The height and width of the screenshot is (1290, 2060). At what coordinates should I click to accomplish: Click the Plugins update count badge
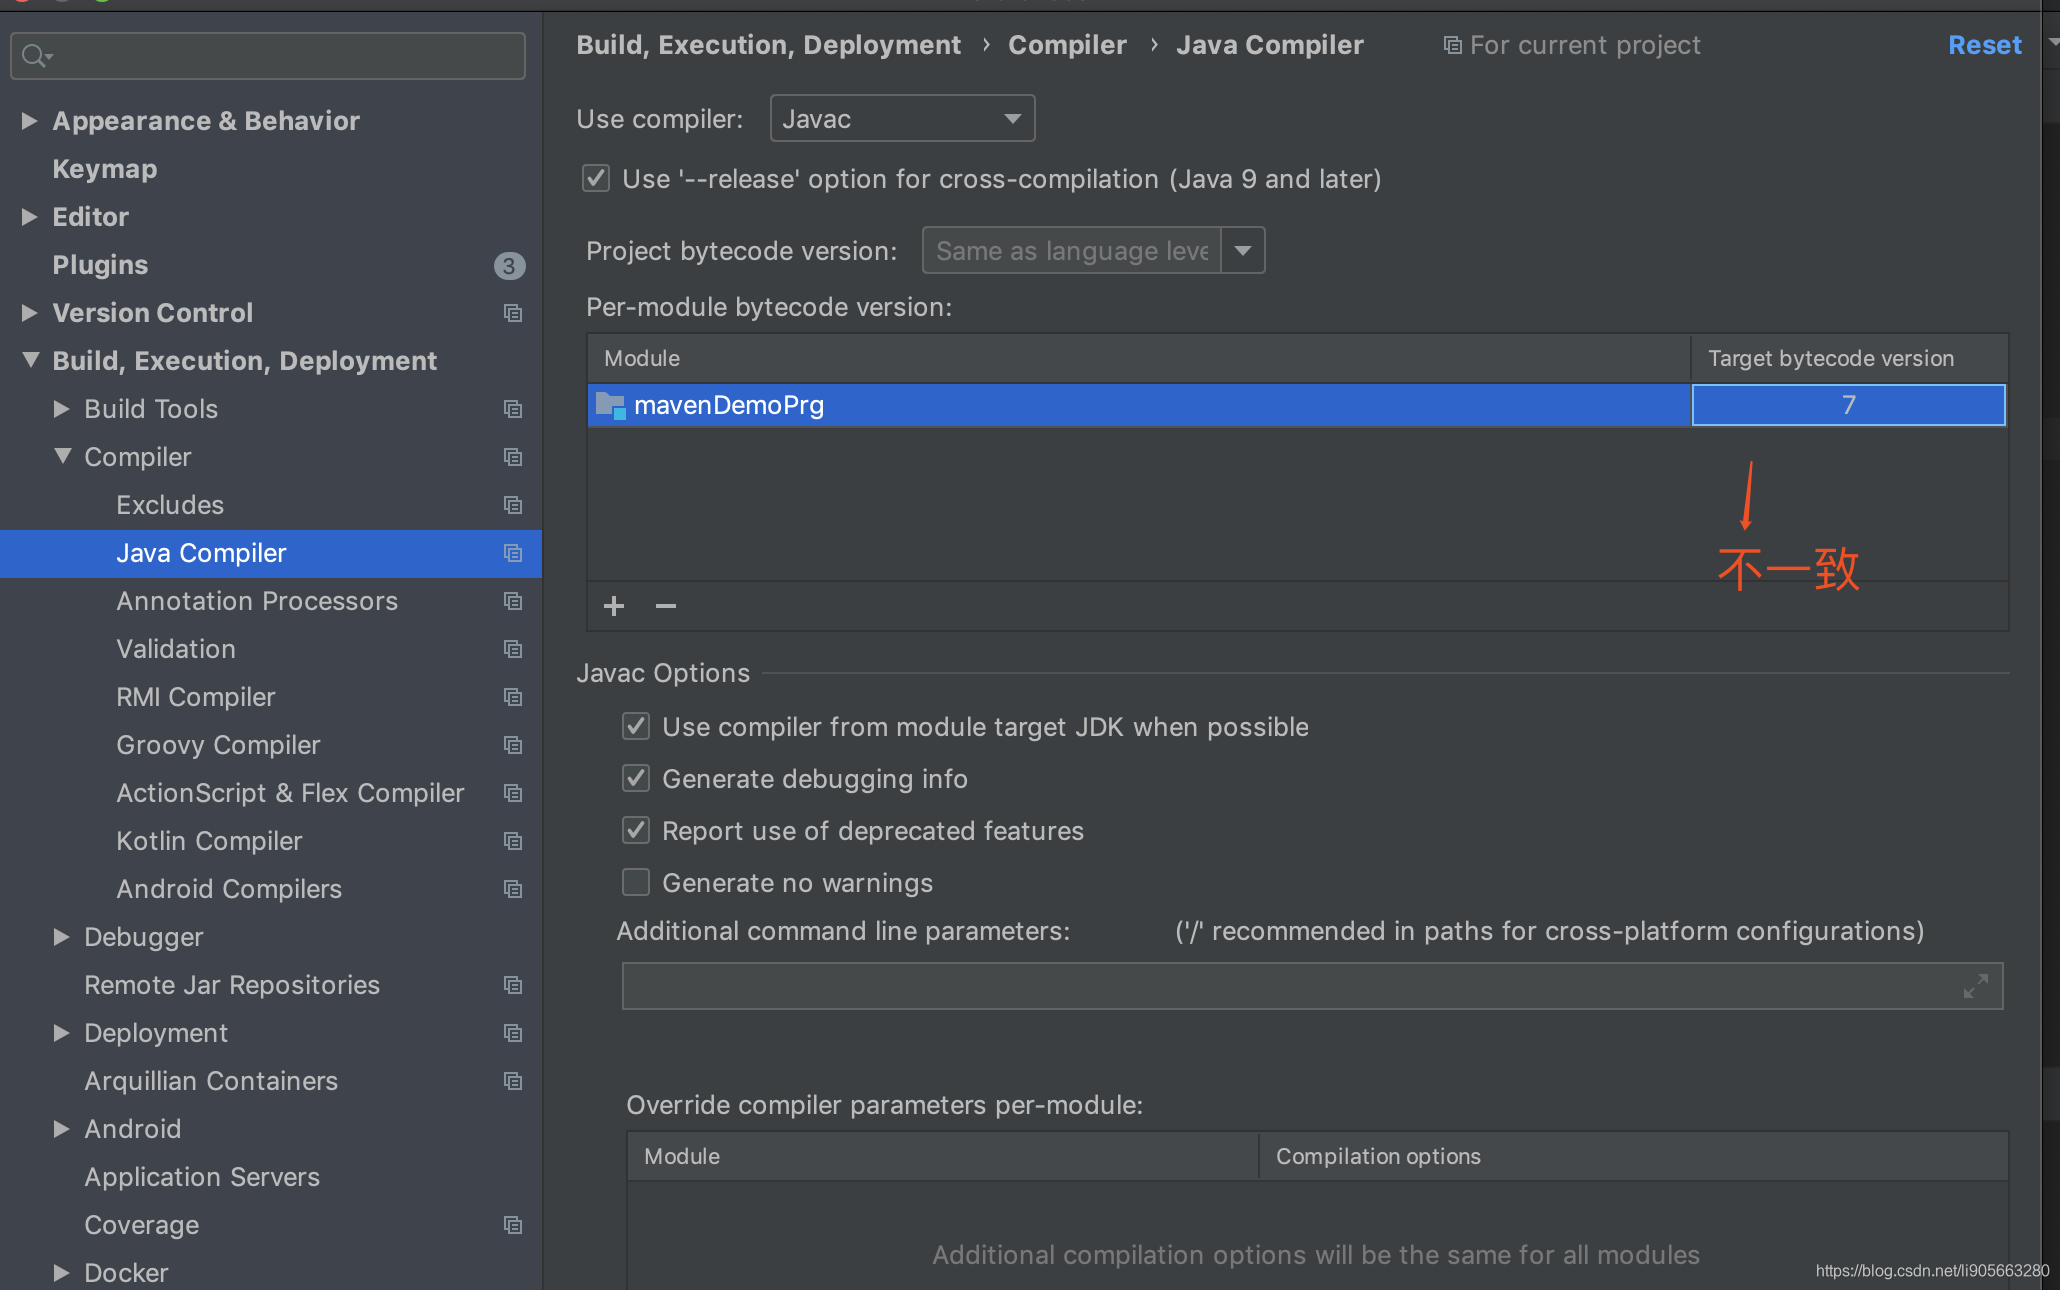(509, 265)
